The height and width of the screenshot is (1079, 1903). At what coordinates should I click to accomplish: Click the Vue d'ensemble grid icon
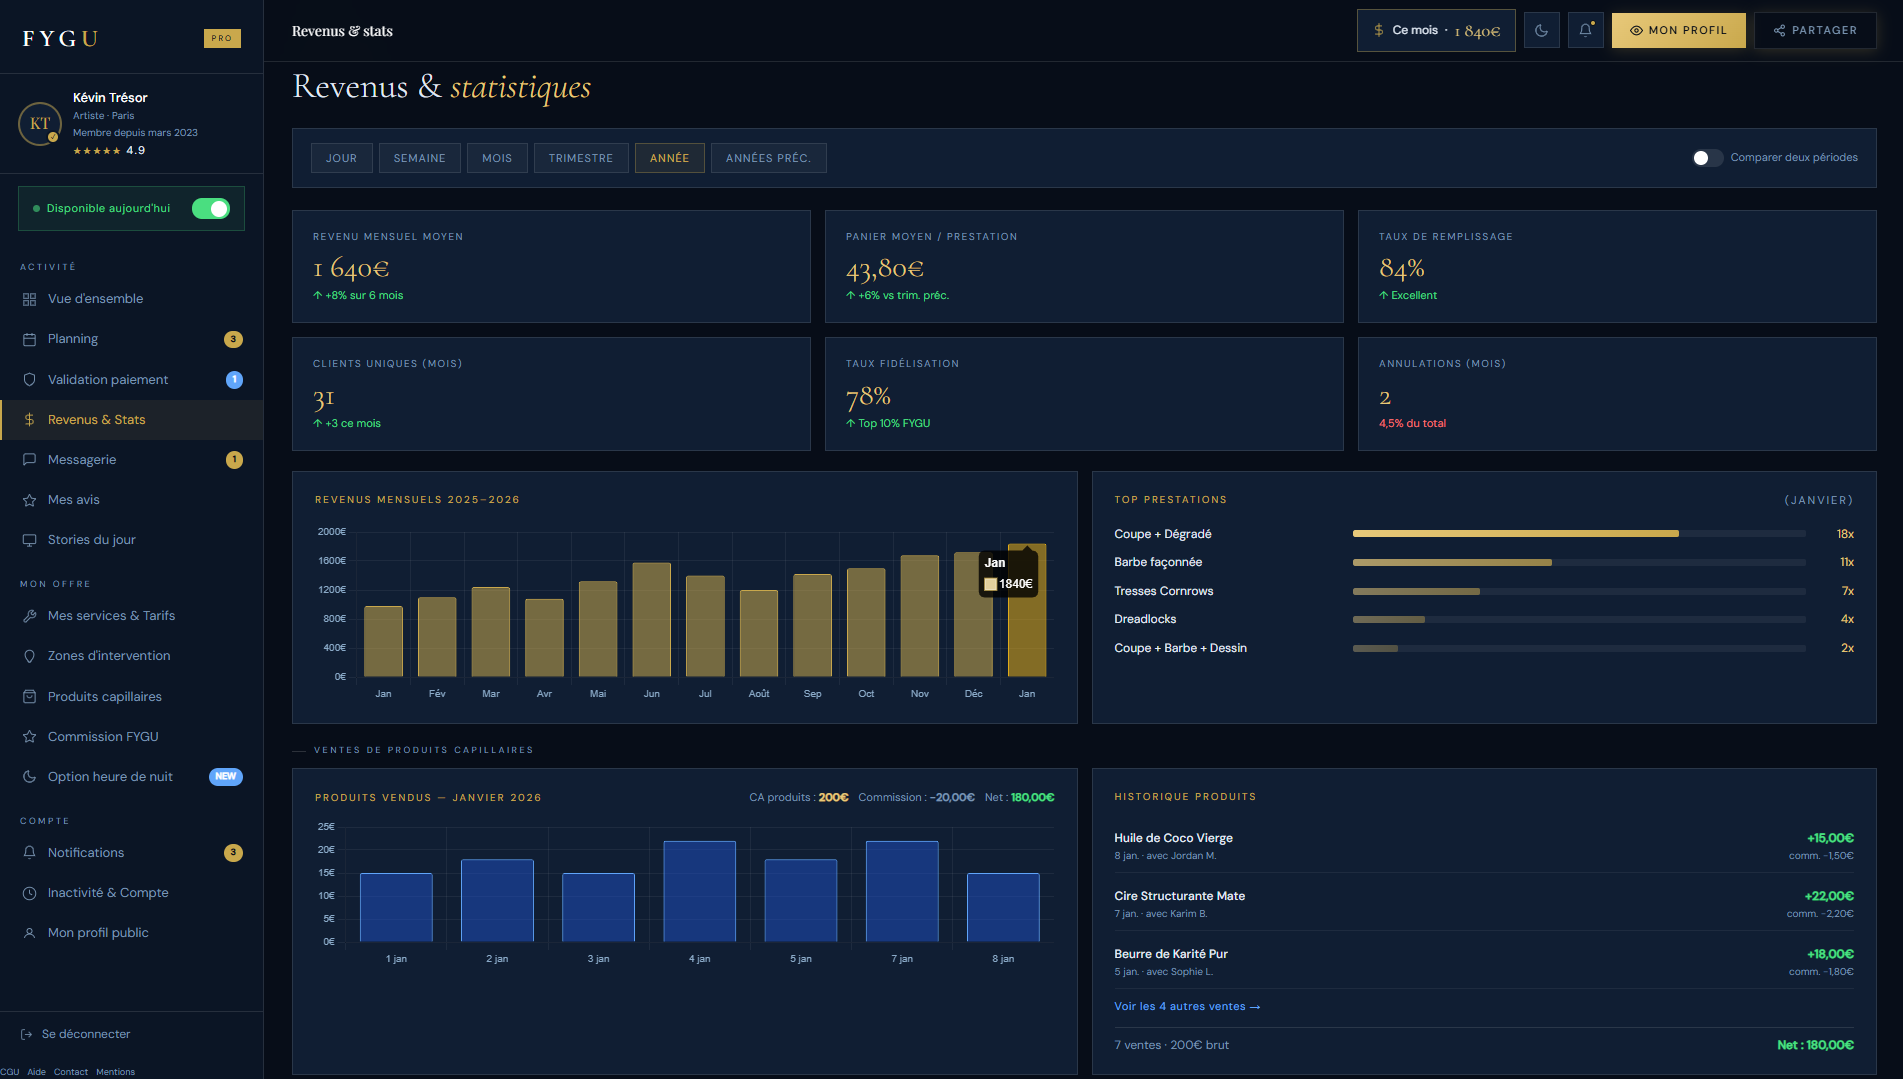pyautogui.click(x=29, y=299)
